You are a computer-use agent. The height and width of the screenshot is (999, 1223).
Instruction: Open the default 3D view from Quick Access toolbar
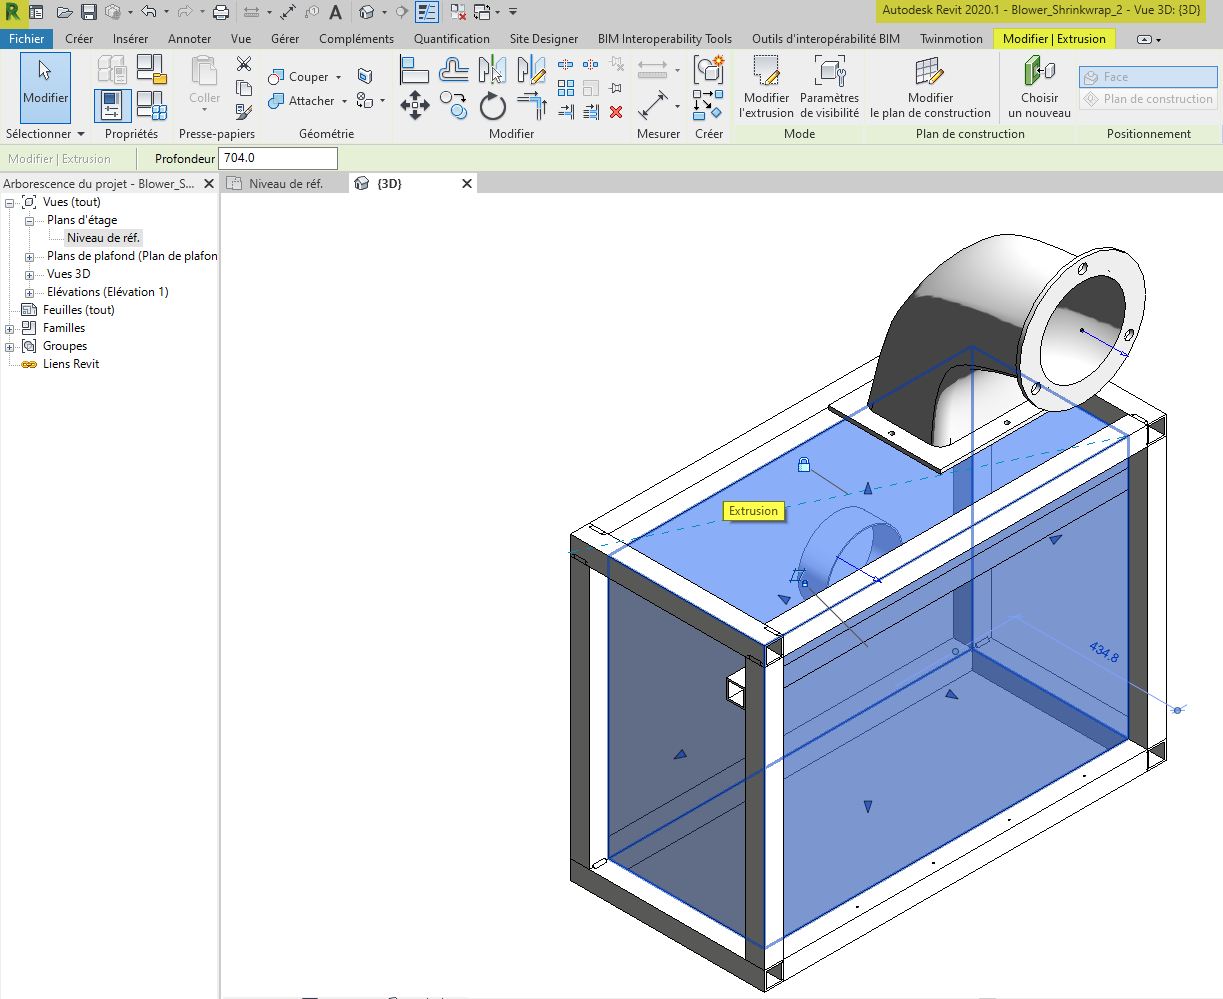[x=368, y=12]
